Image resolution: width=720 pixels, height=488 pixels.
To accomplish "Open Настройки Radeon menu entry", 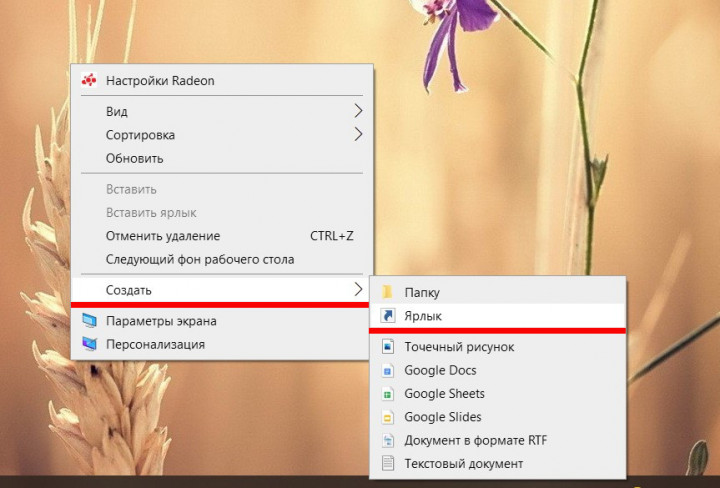I will (x=160, y=81).
